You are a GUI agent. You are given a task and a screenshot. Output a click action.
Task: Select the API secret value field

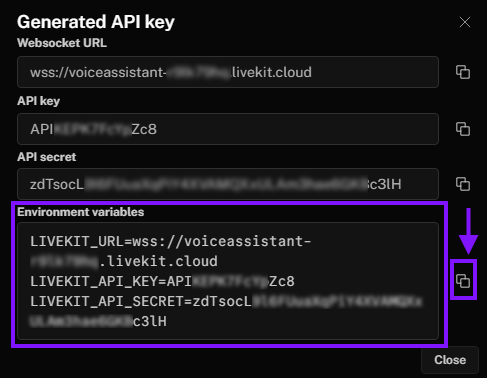pos(228,184)
